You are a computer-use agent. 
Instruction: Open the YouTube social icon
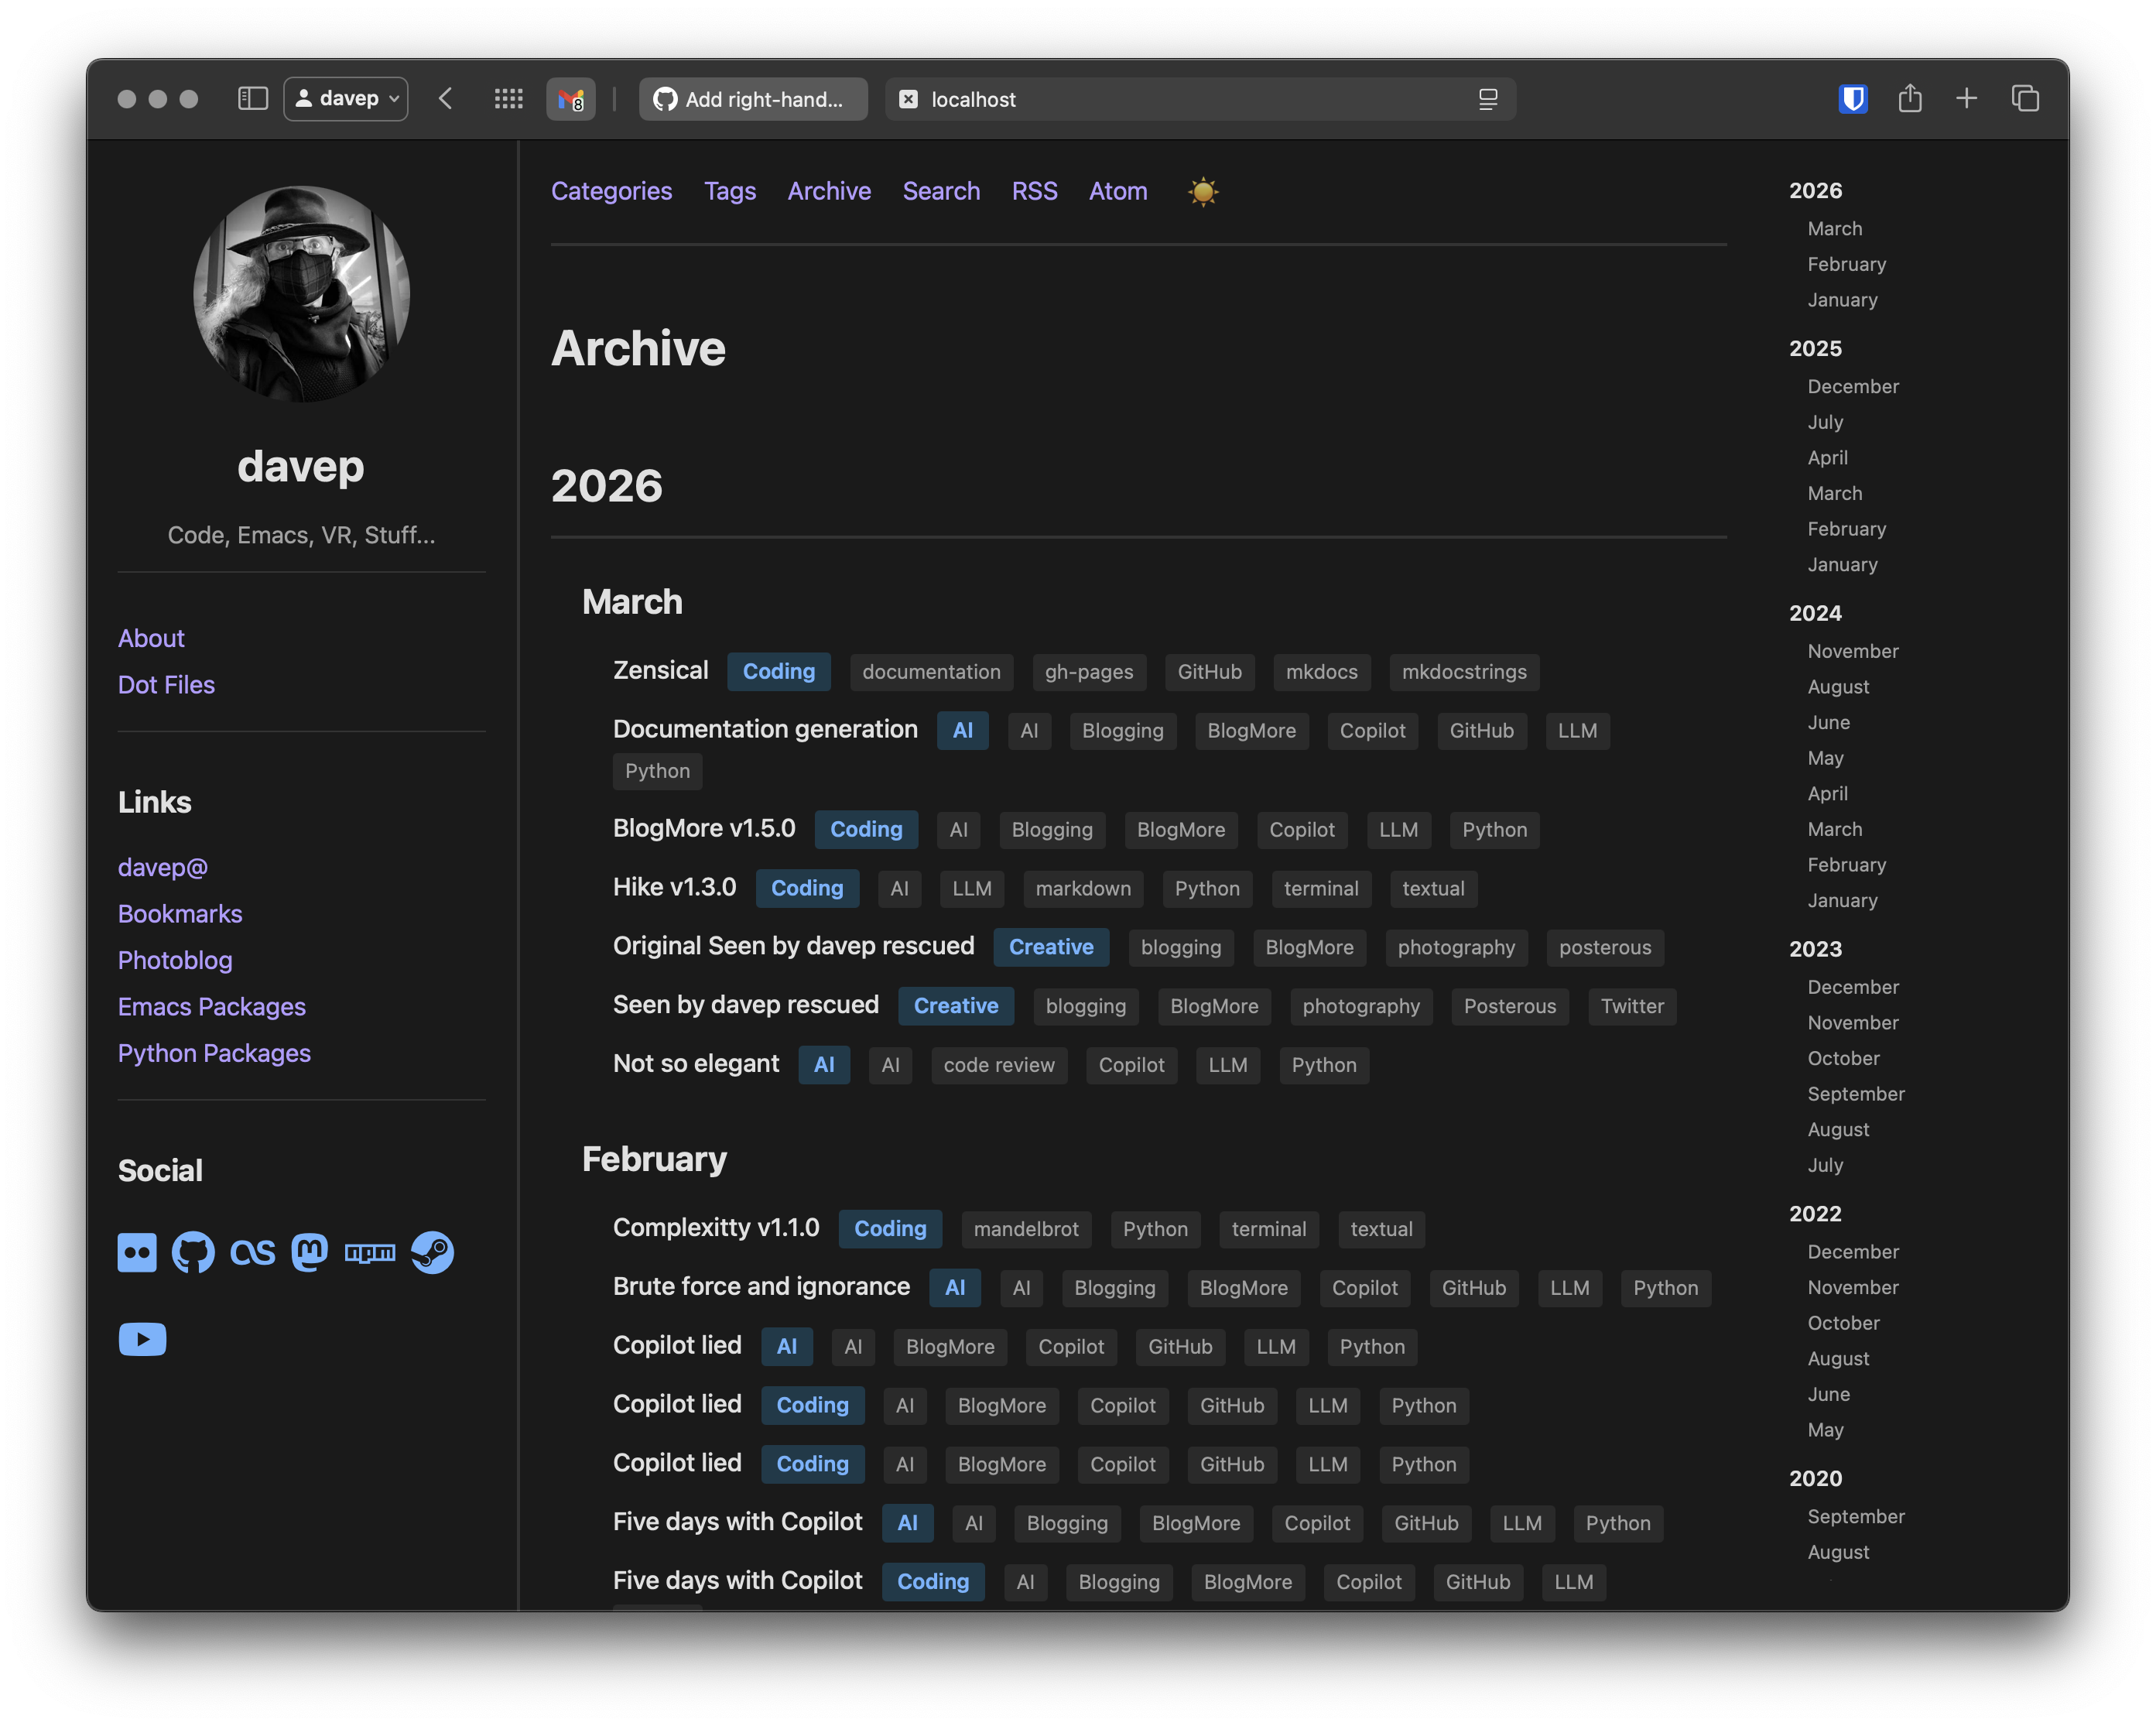142,1339
